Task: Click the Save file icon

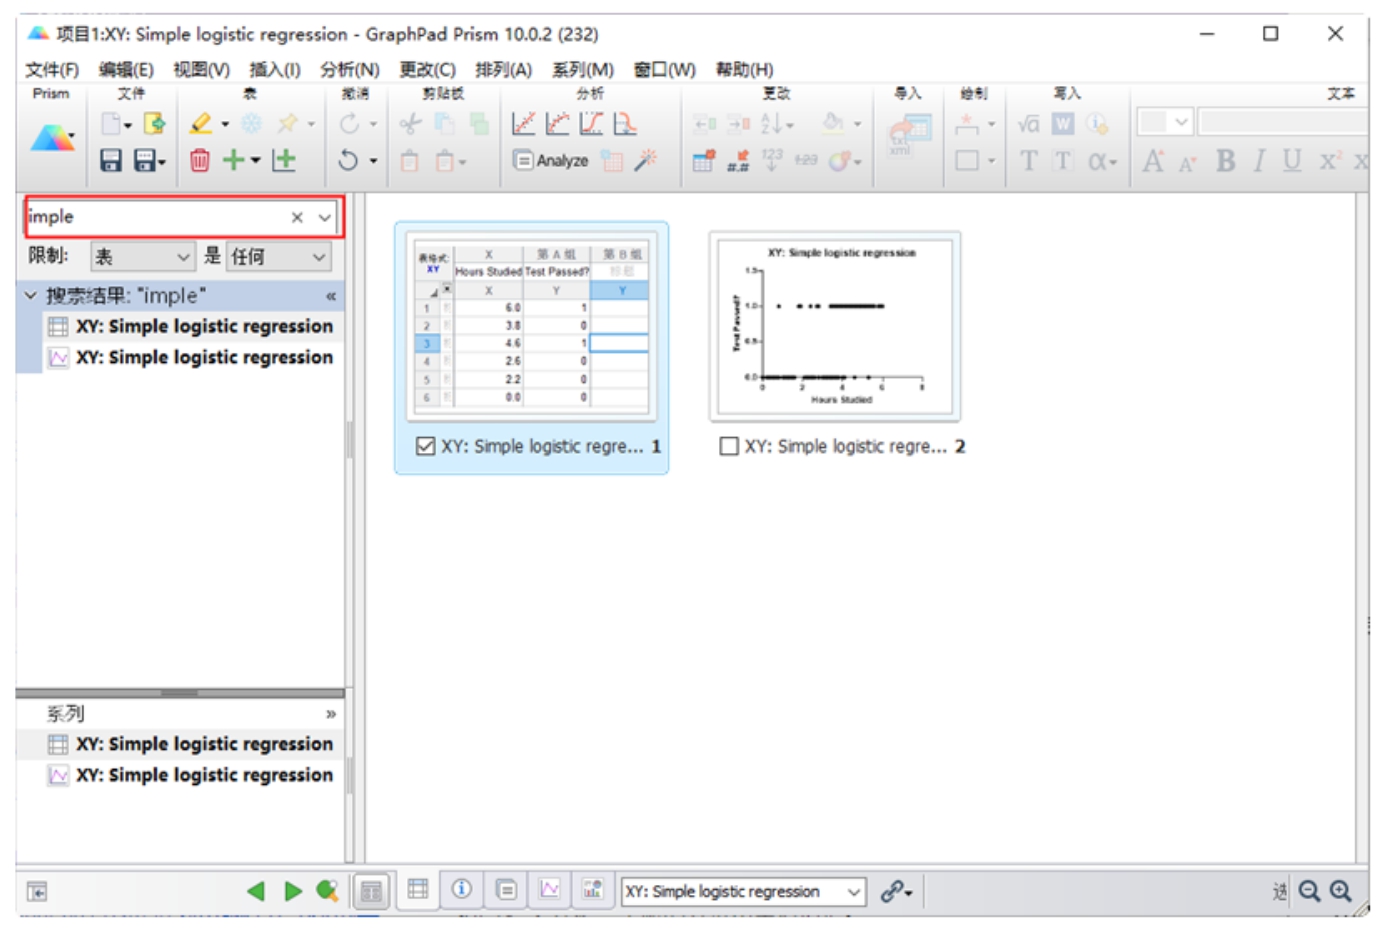Action: [110, 160]
